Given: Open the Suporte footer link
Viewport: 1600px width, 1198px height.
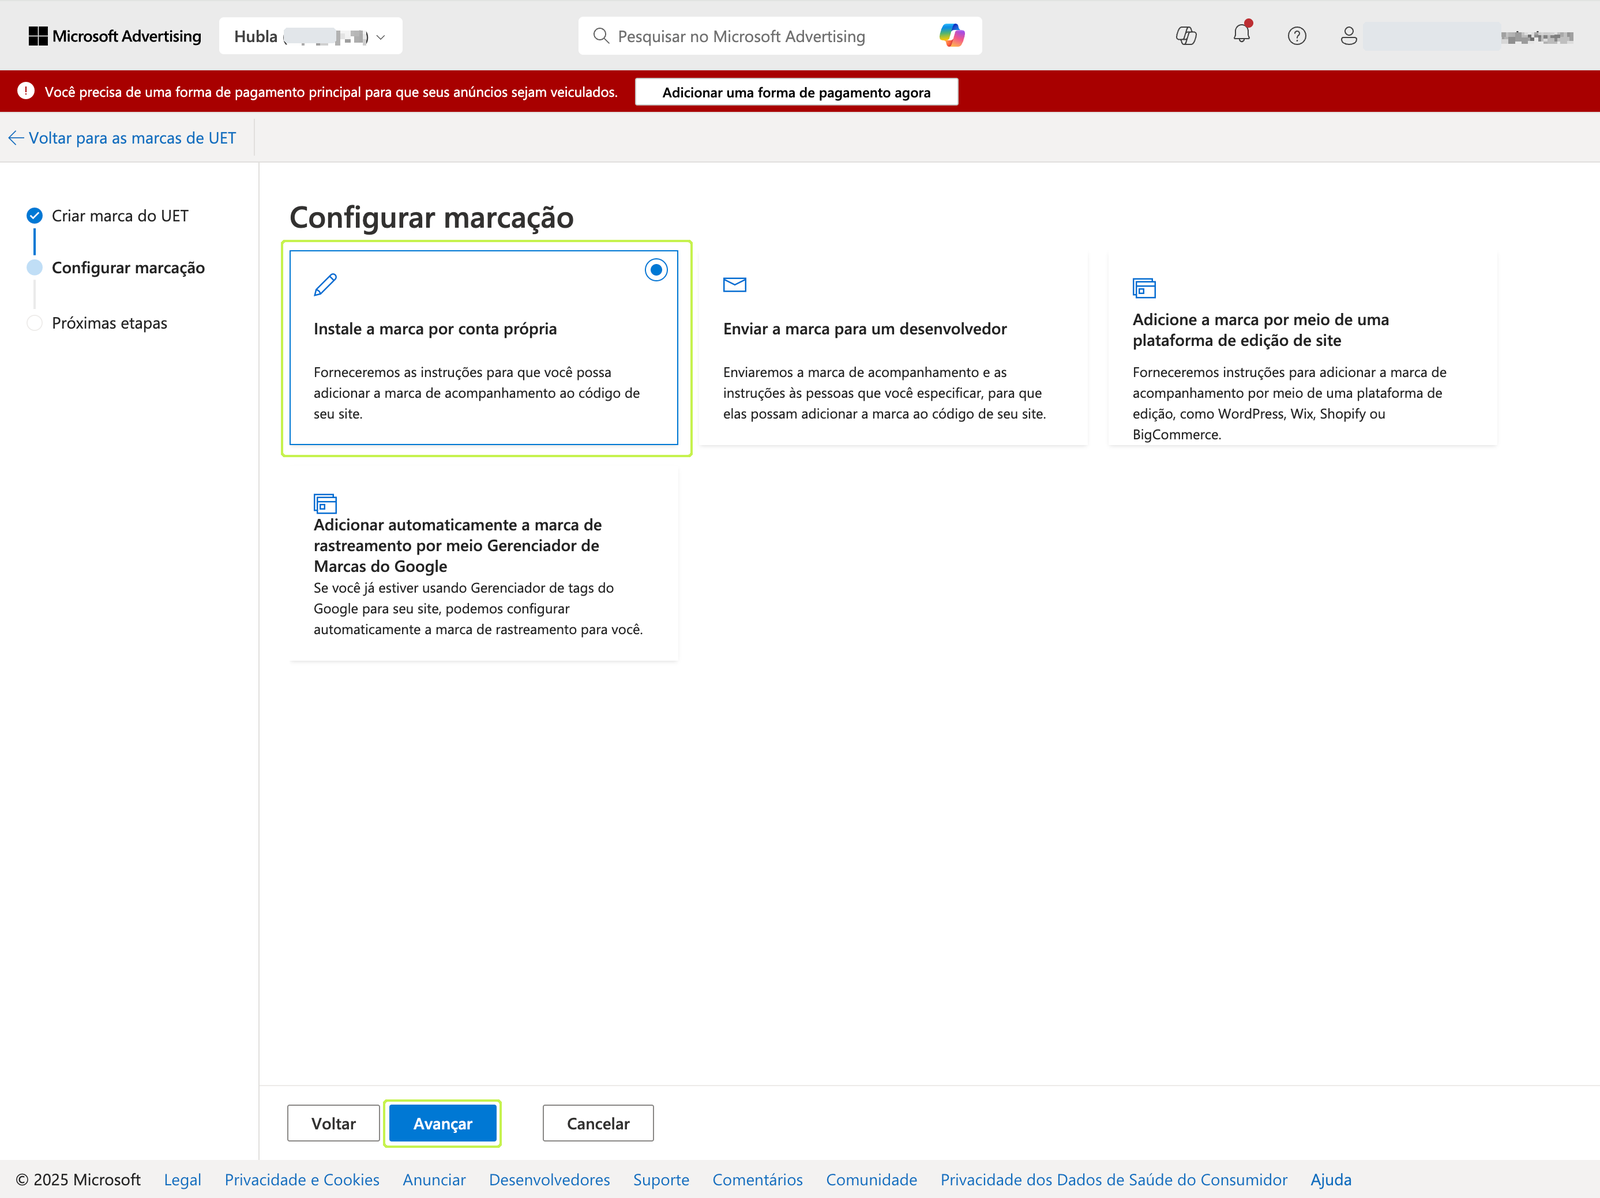Looking at the screenshot, I should [x=661, y=1180].
